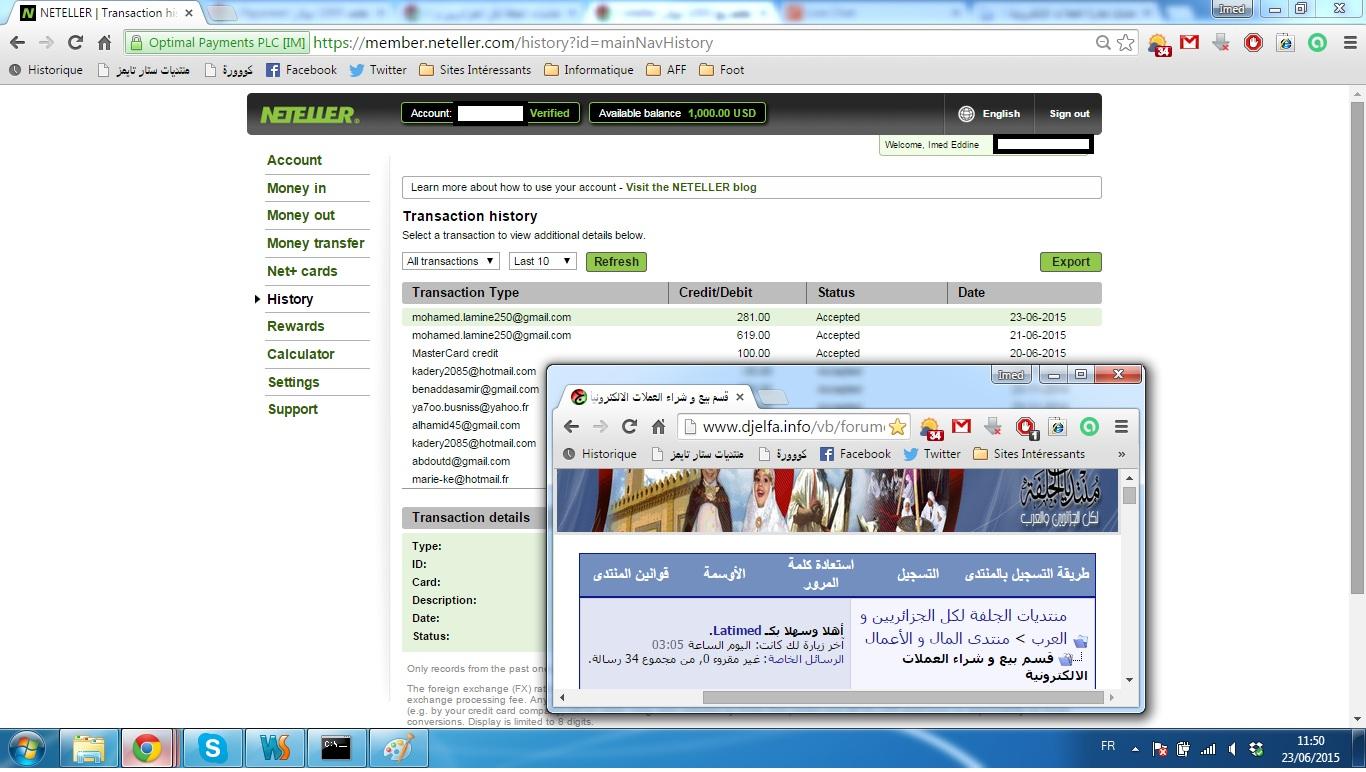
Task: Click the Latimed username link in the forum
Action: 737,631
